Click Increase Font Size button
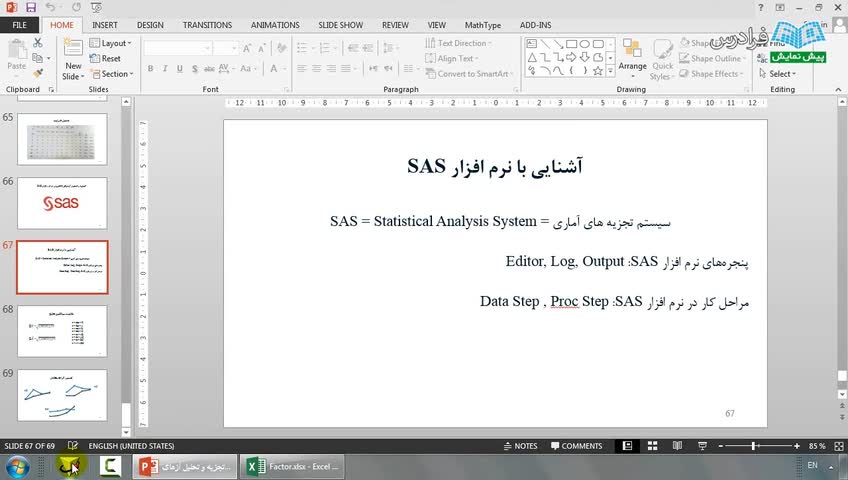Viewport: 848px width, 480px height. (x=247, y=49)
